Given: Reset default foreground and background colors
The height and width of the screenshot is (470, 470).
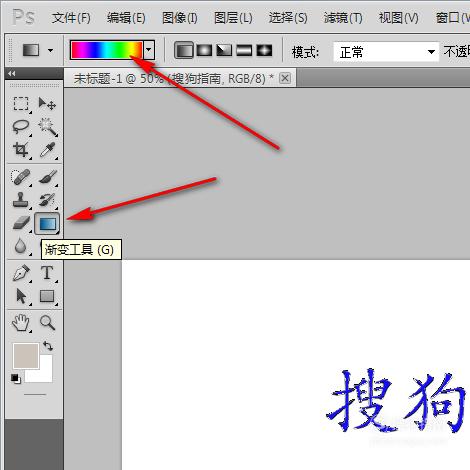Looking at the screenshot, I should pyautogui.click(x=16, y=379).
